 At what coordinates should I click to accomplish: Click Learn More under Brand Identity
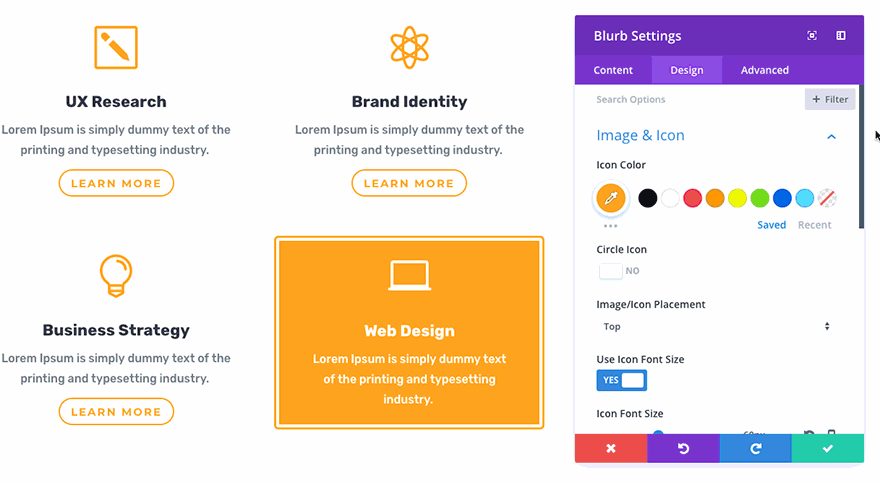point(409,183)
